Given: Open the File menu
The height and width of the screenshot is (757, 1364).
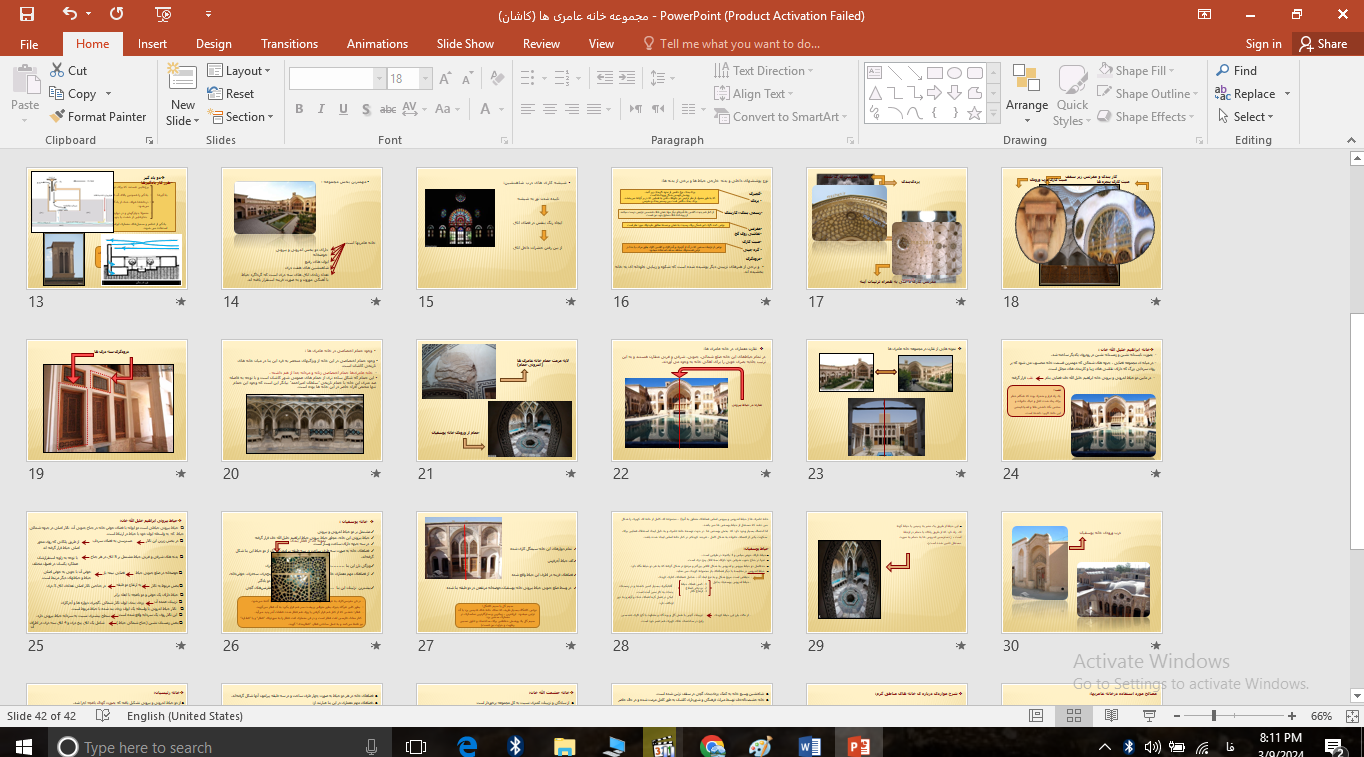Looking at the screenshot, I should 29,44.
